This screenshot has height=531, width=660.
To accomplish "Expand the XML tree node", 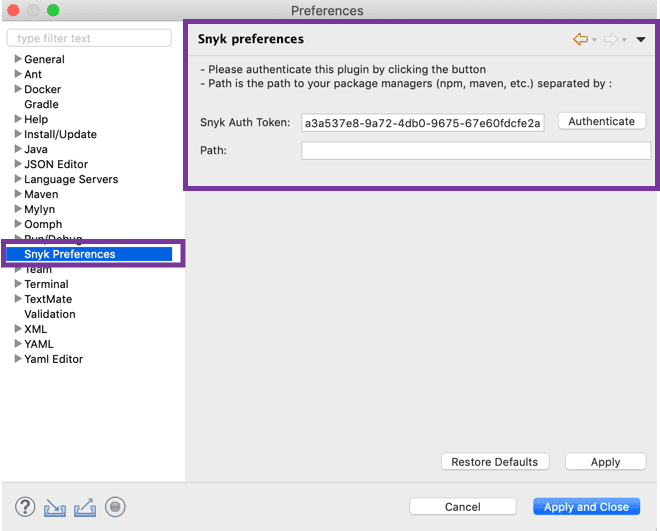I will [18, 329].
